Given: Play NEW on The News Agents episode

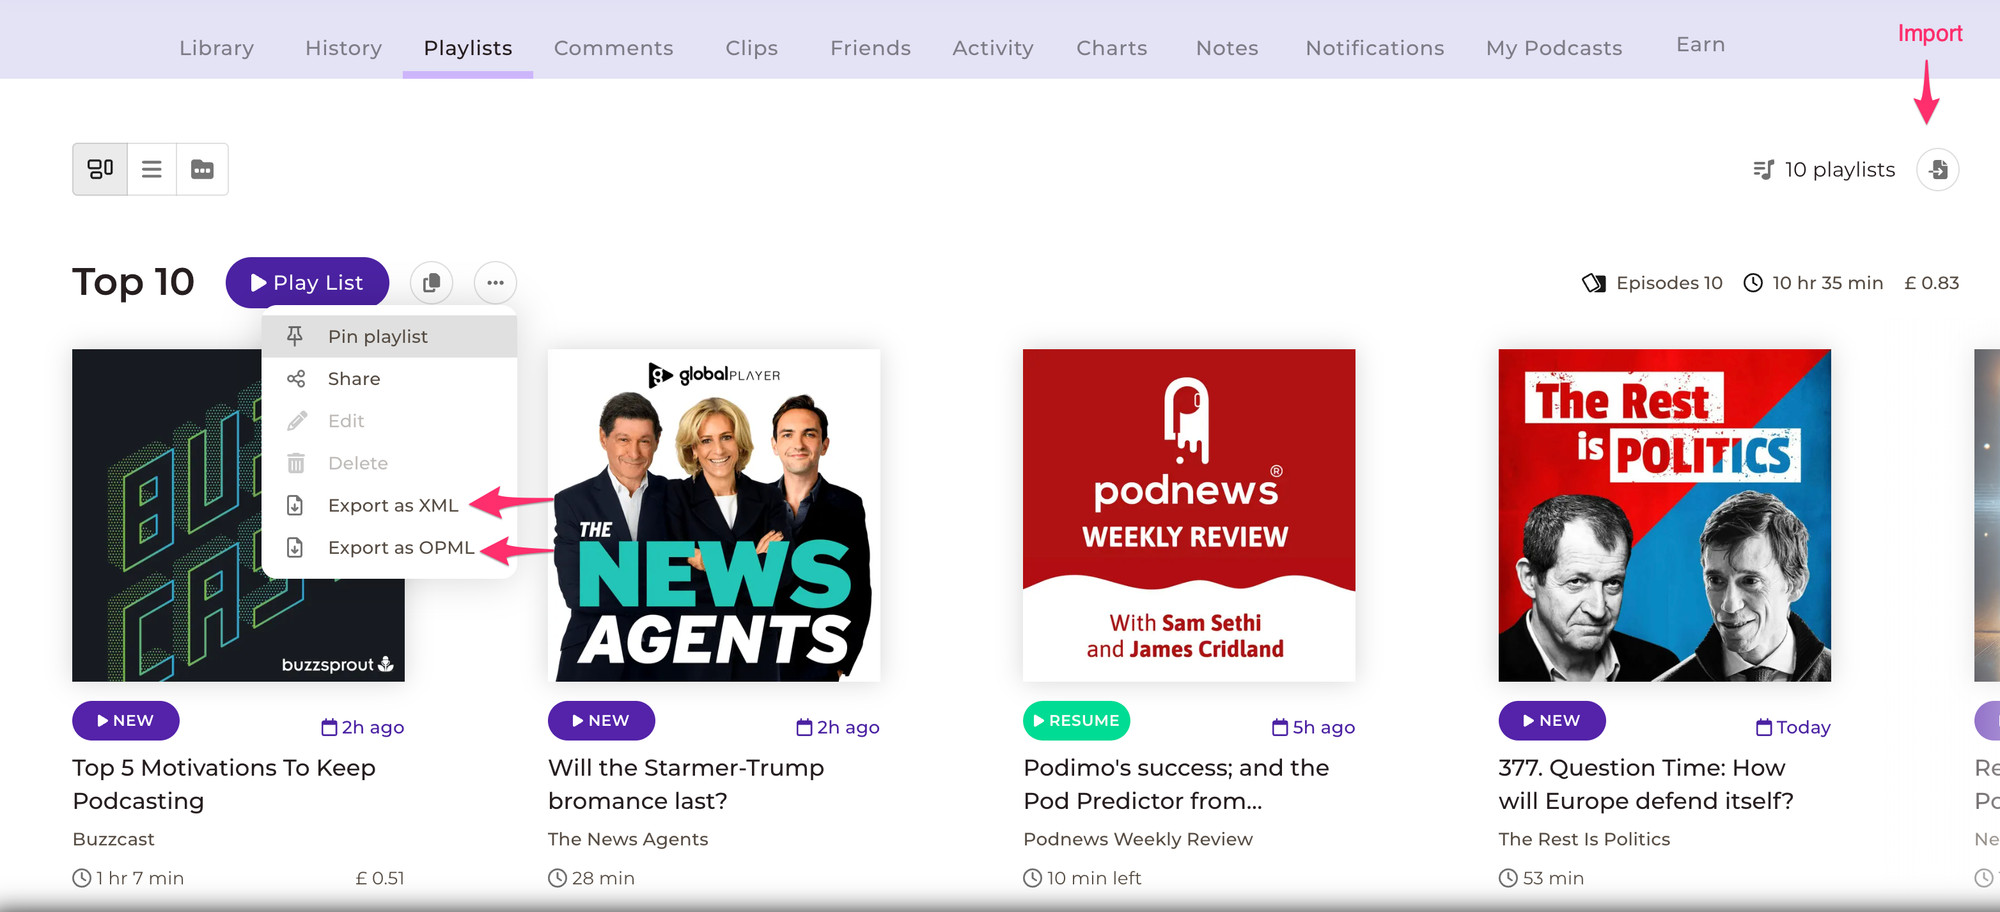Looking at the screenshot, I should (601, 720).
